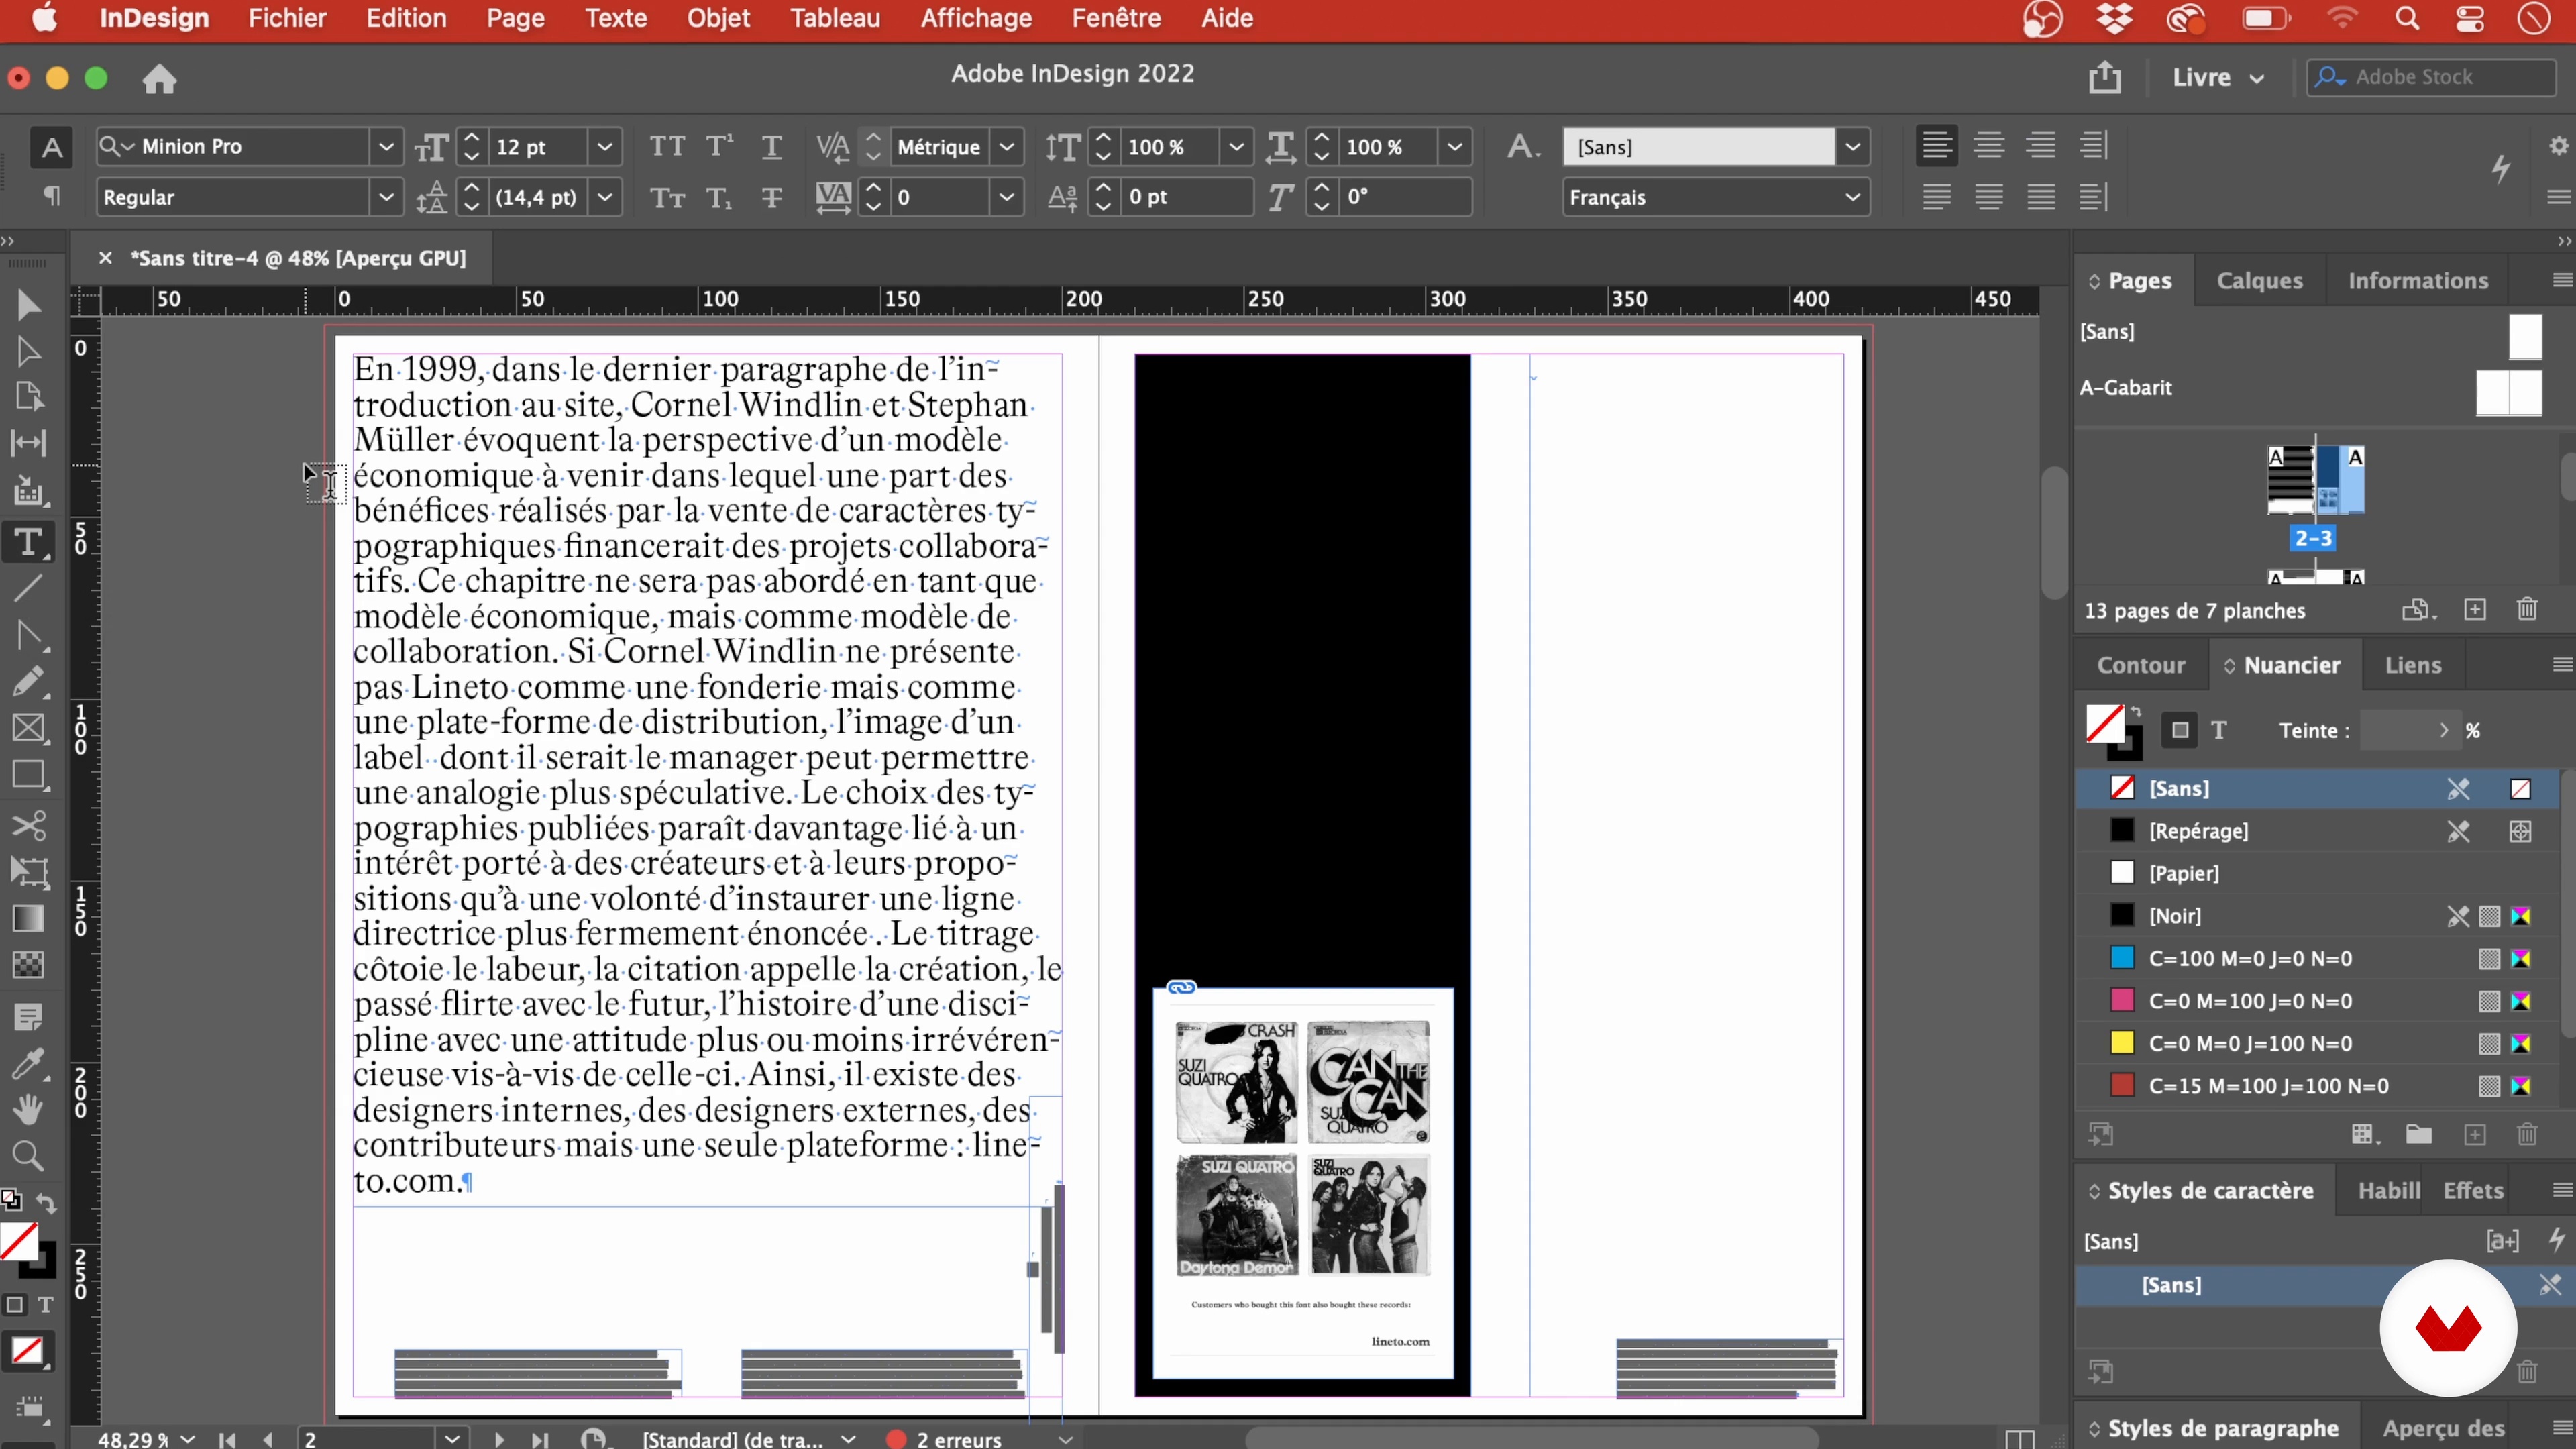
Task: Open the Fichier menu
Action: (287, 18)
